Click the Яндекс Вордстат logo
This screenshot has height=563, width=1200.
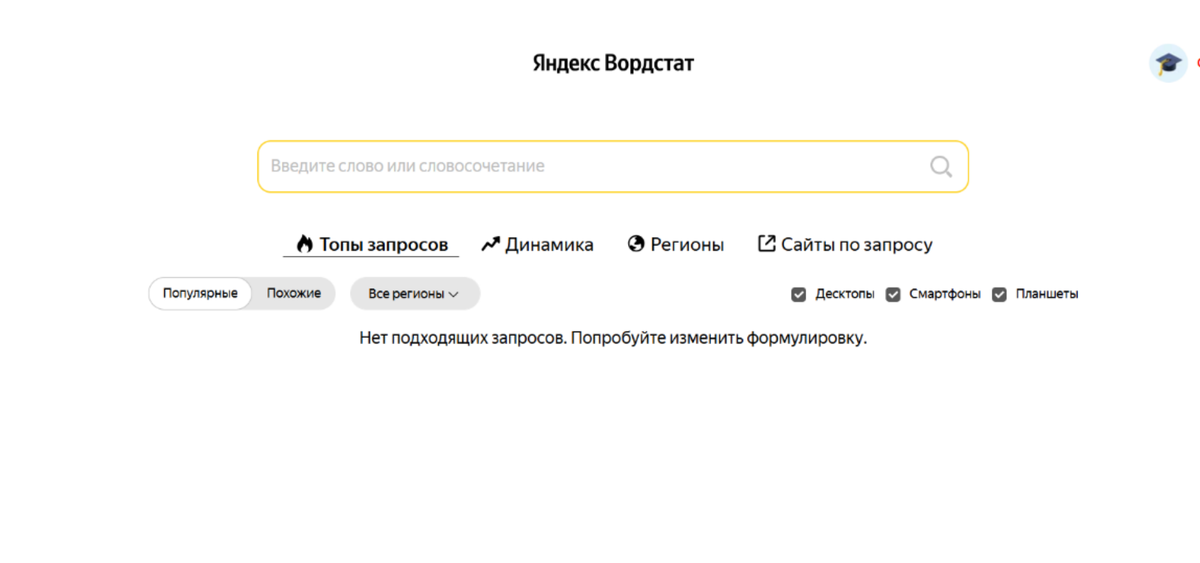point(613,64)
